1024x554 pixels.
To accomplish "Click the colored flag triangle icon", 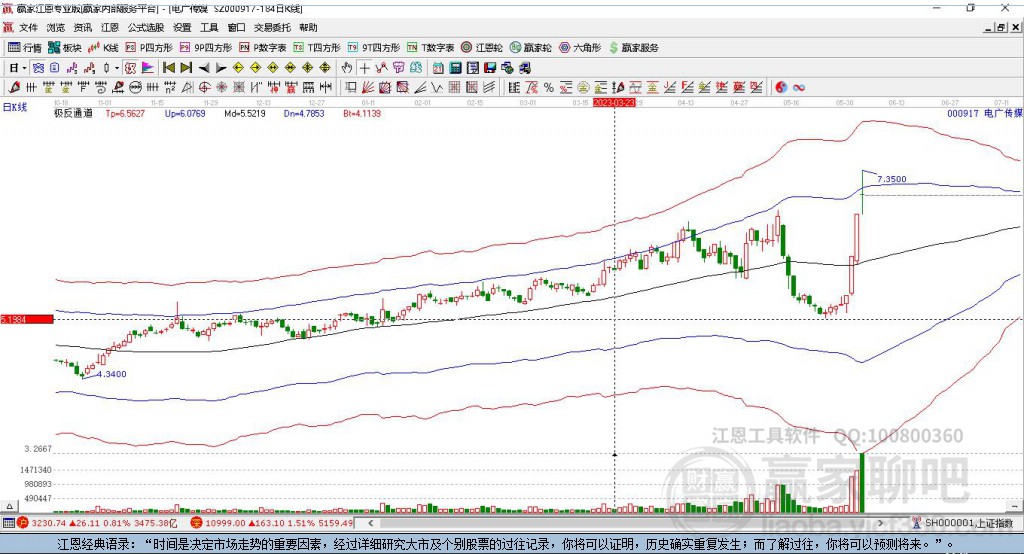I will (148, 68).
